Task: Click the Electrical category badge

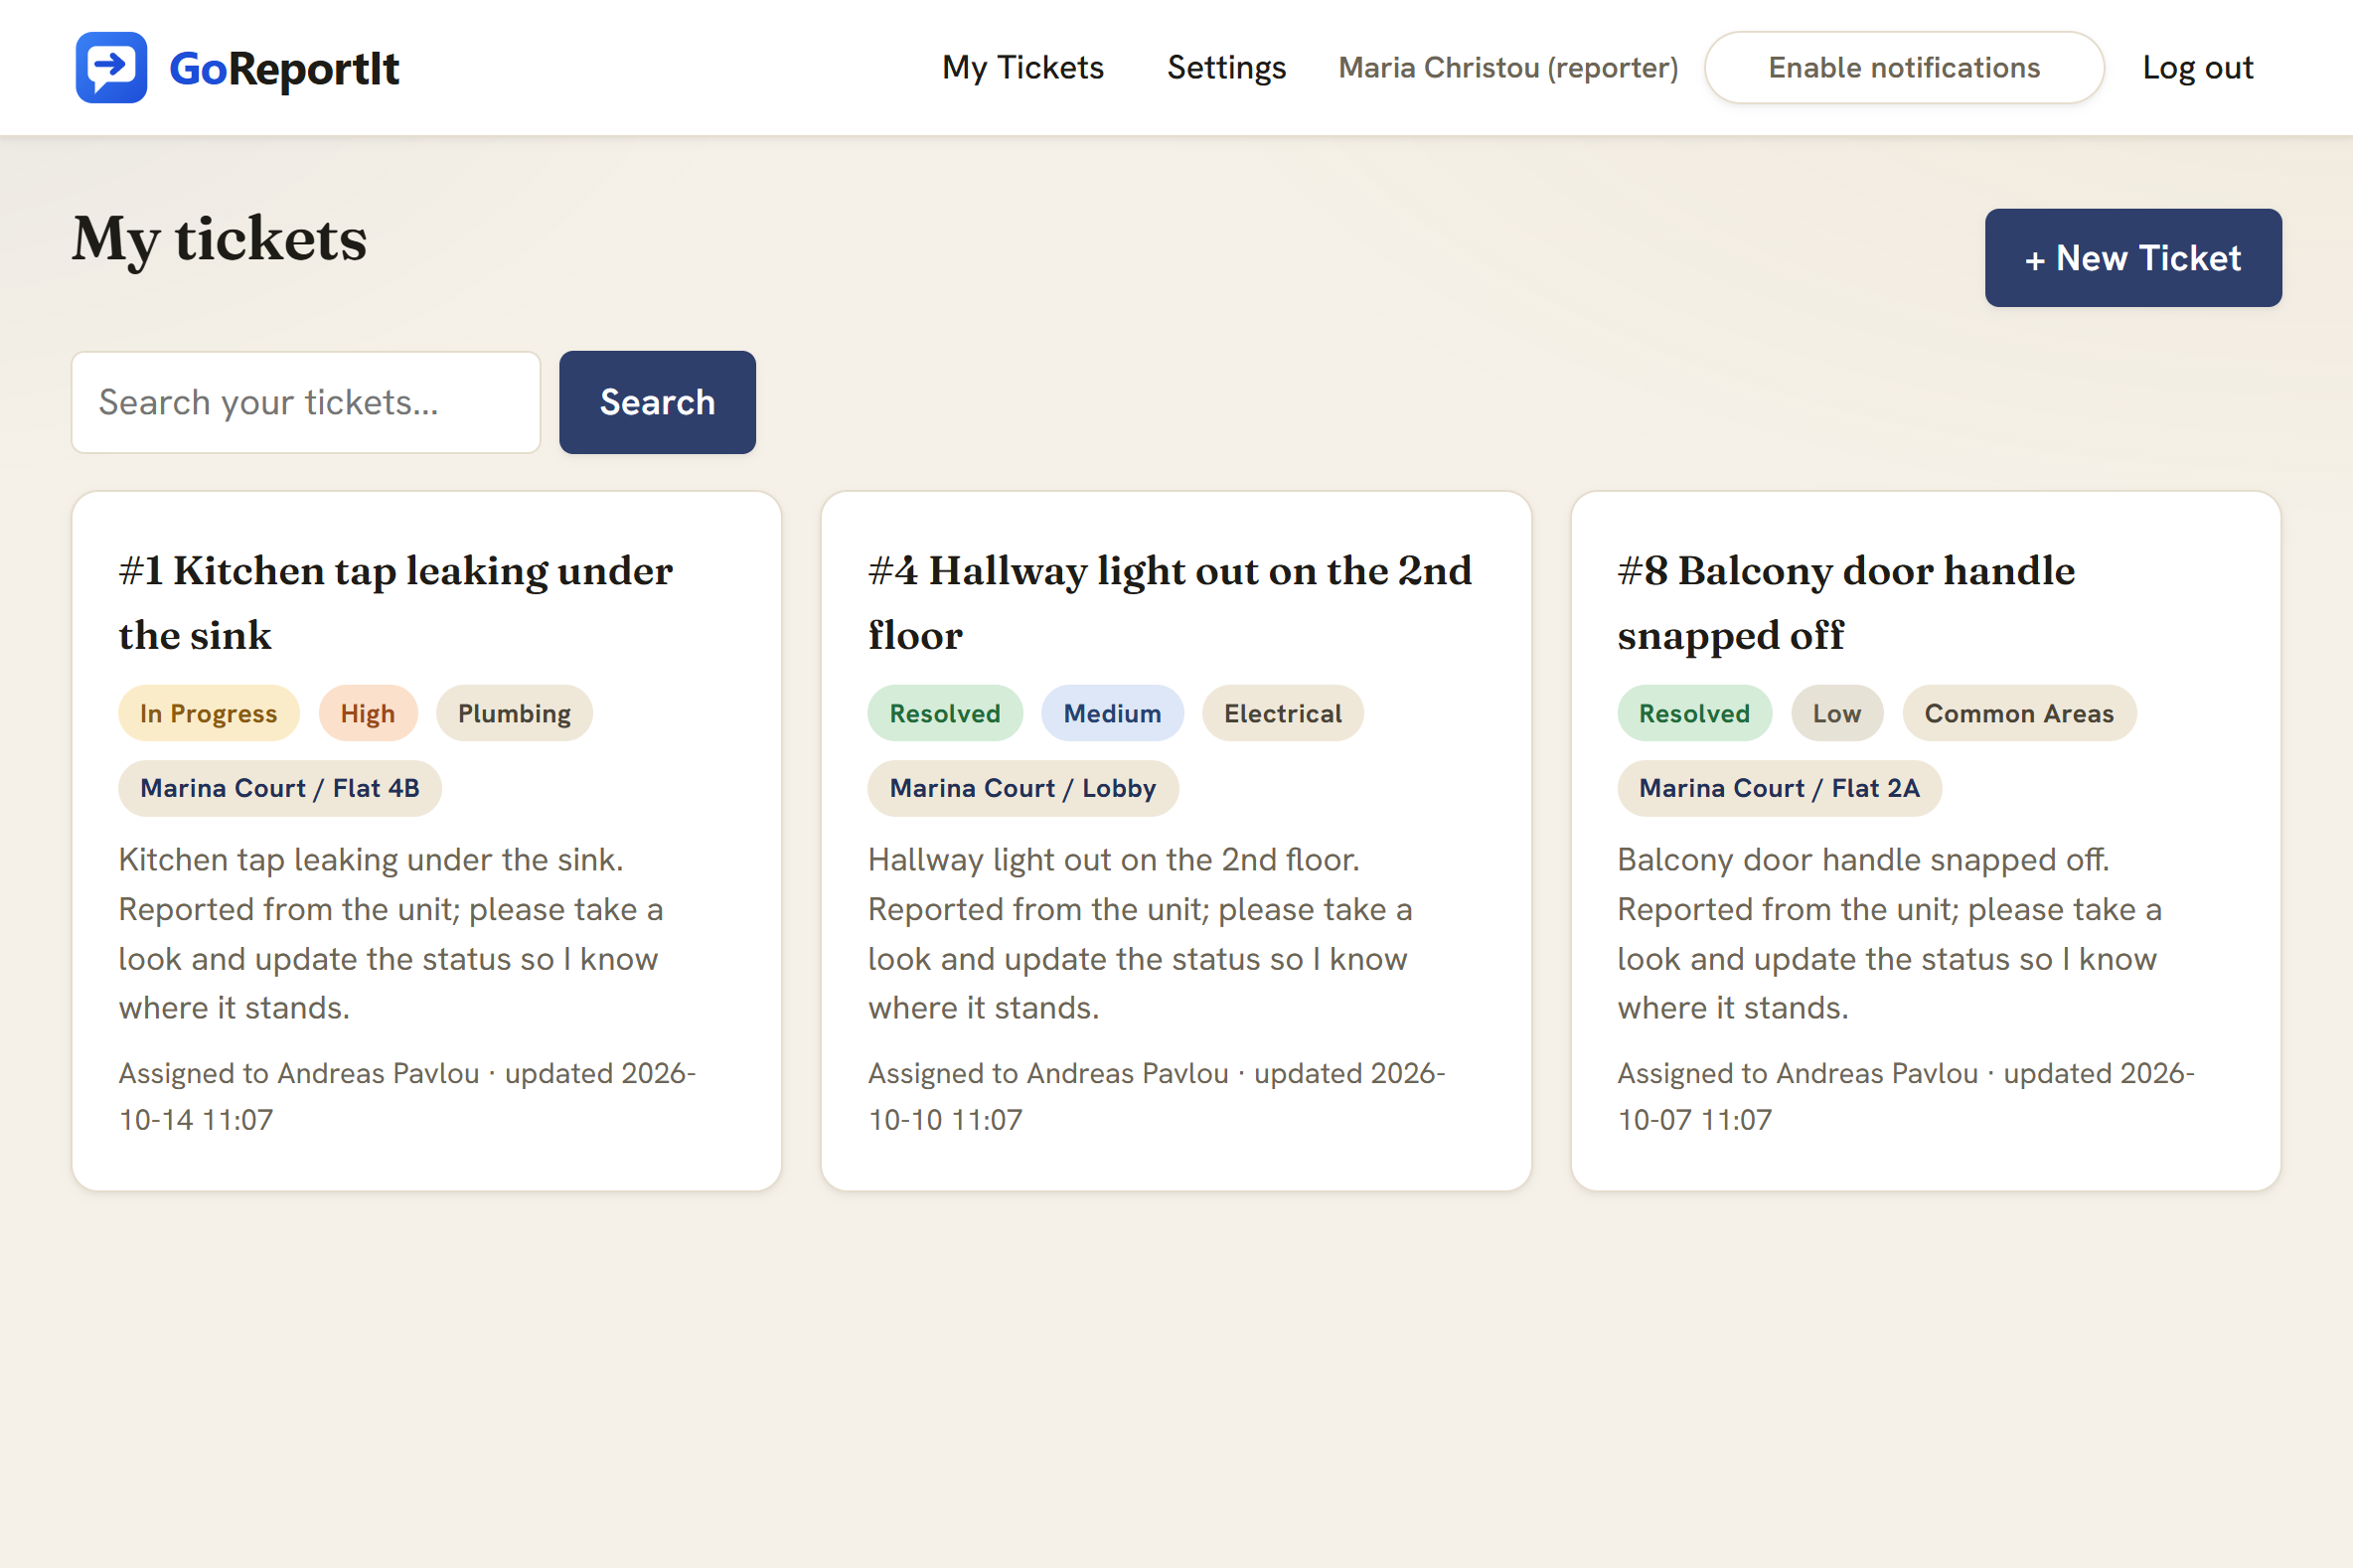Action: [x=1282, y=713]
